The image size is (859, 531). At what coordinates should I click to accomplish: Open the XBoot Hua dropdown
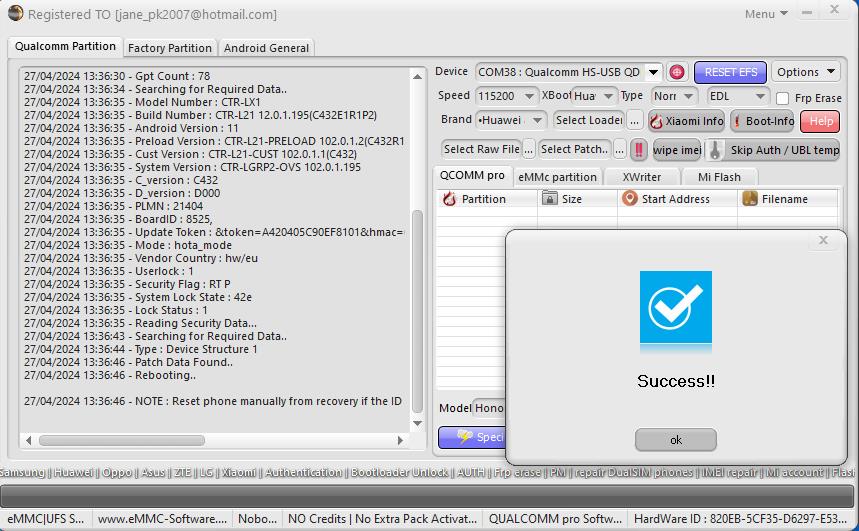pyautogui.click(x=594, y=96)
